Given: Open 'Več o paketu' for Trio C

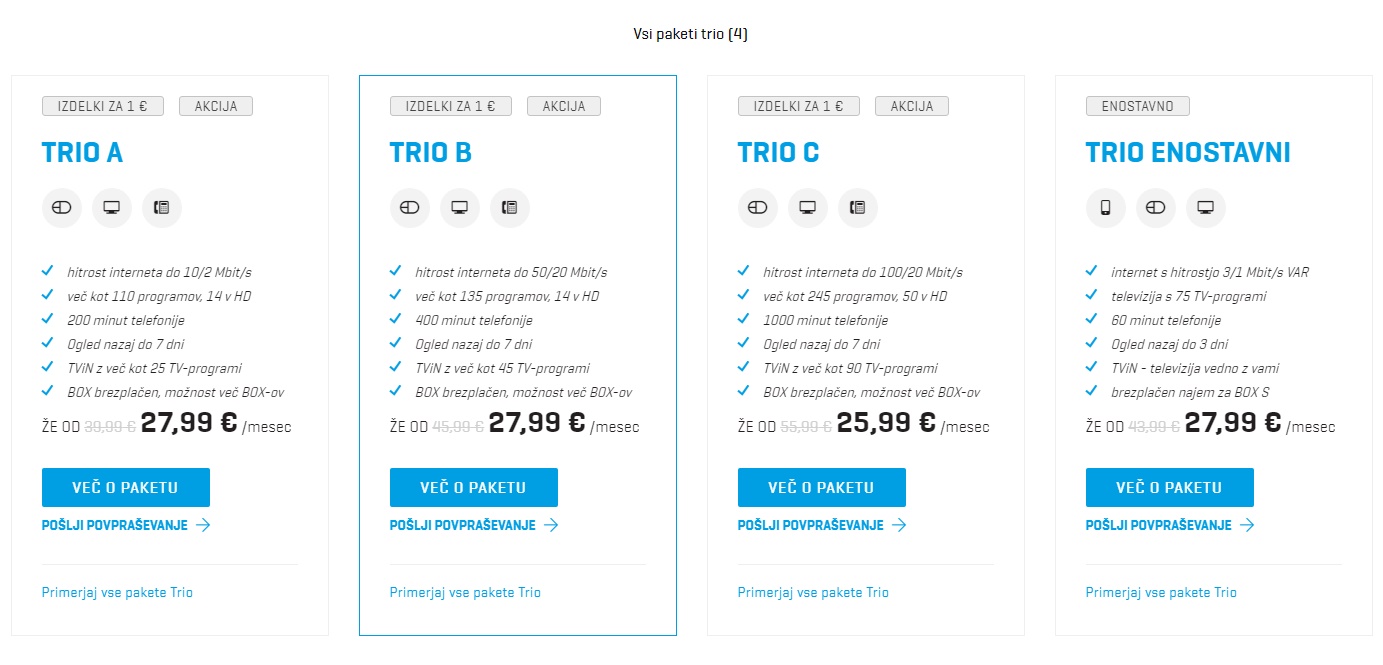Looking at the screenshot, I should pyautogui.click(x=822, y=487).
